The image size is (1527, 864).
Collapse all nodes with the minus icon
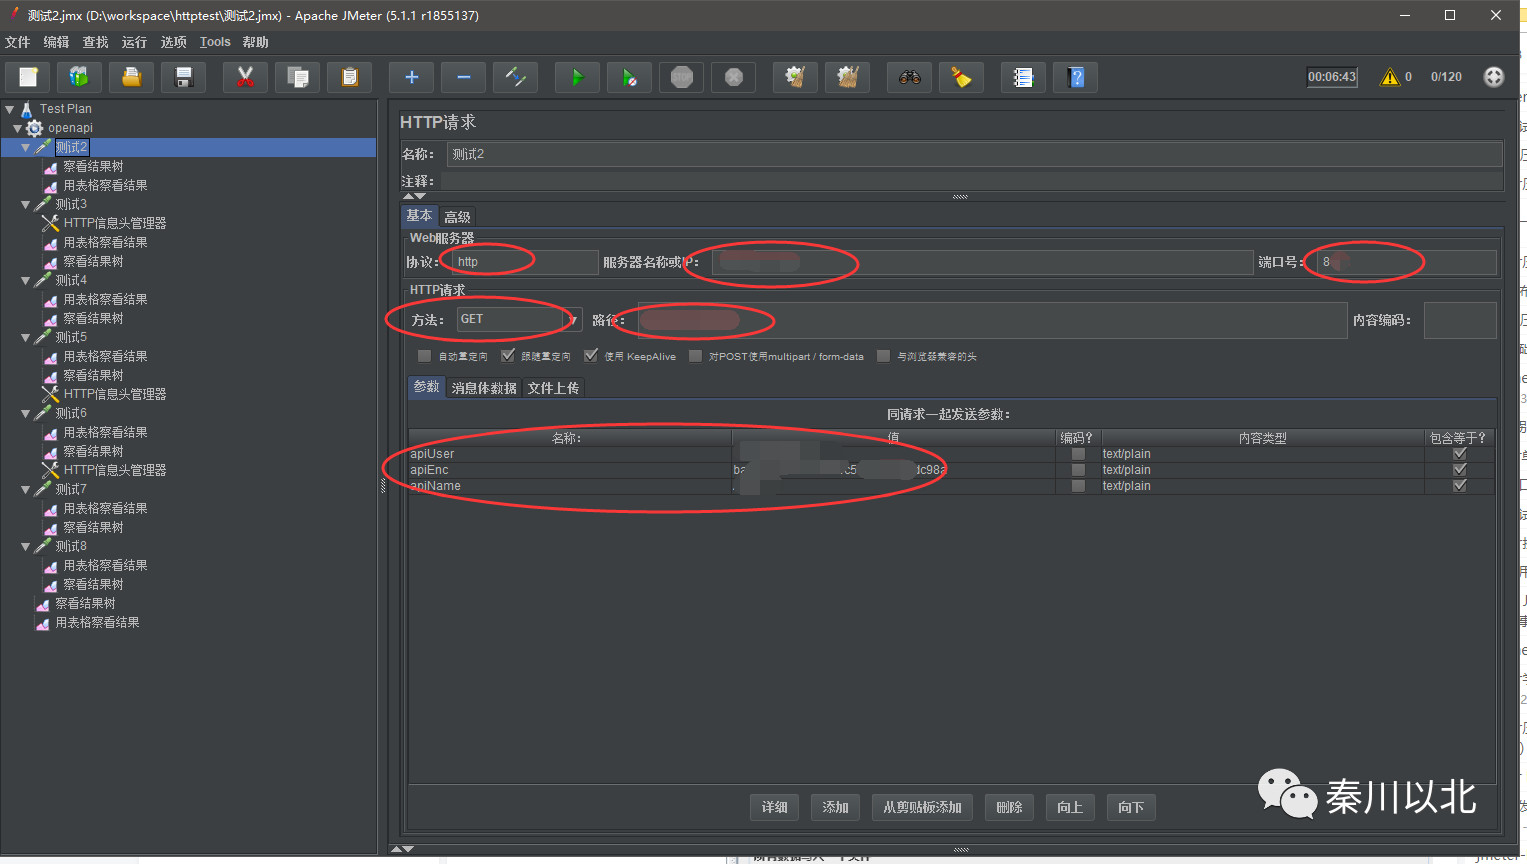coord(463,77)
